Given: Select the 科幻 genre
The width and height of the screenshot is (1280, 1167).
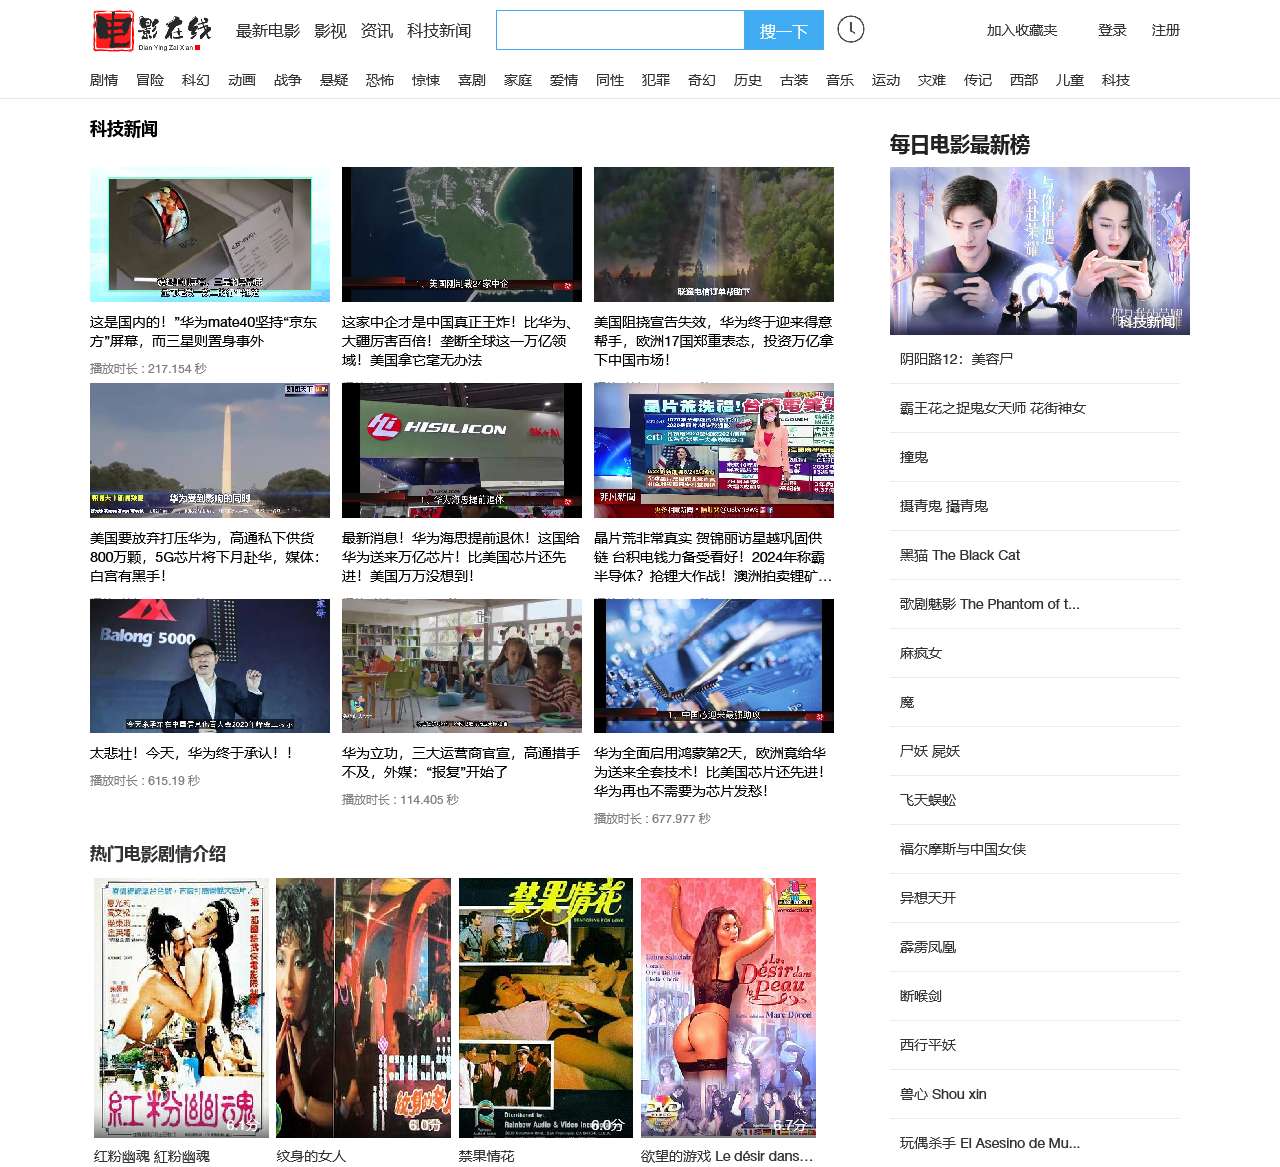Looking at the screenshot, I should point(196,80).
